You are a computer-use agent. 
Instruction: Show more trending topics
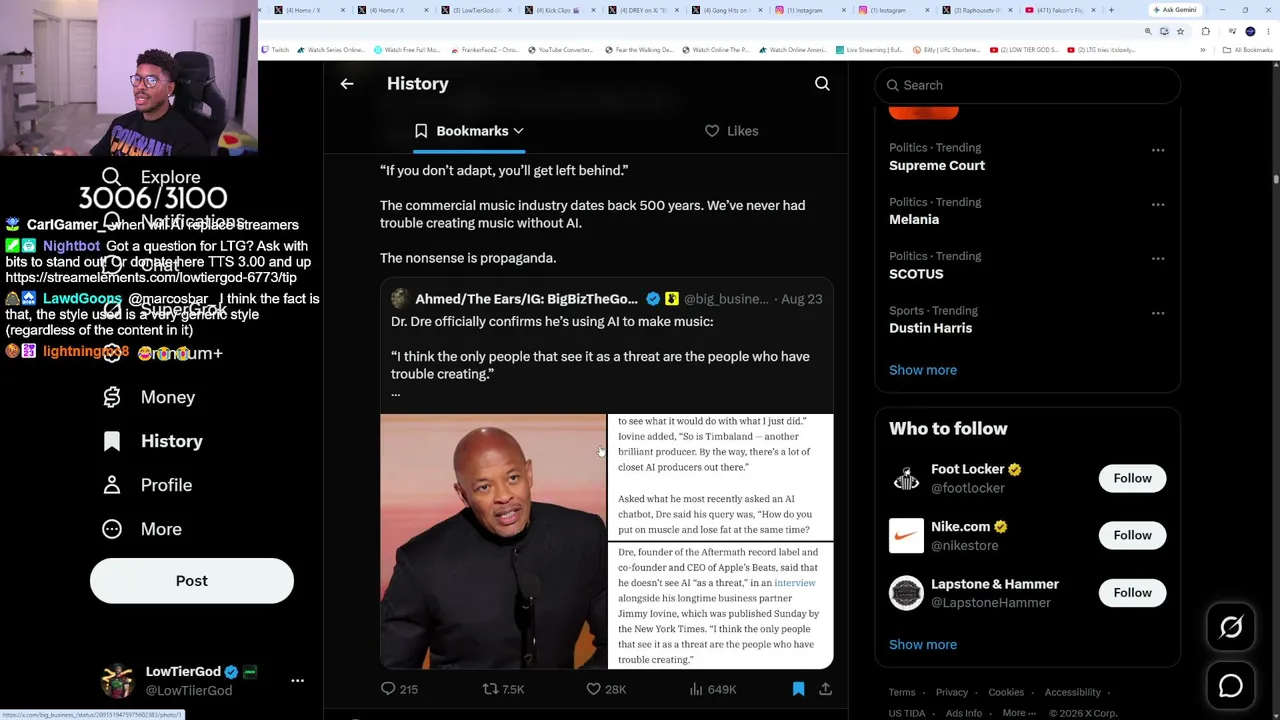(x=923, y=370)
